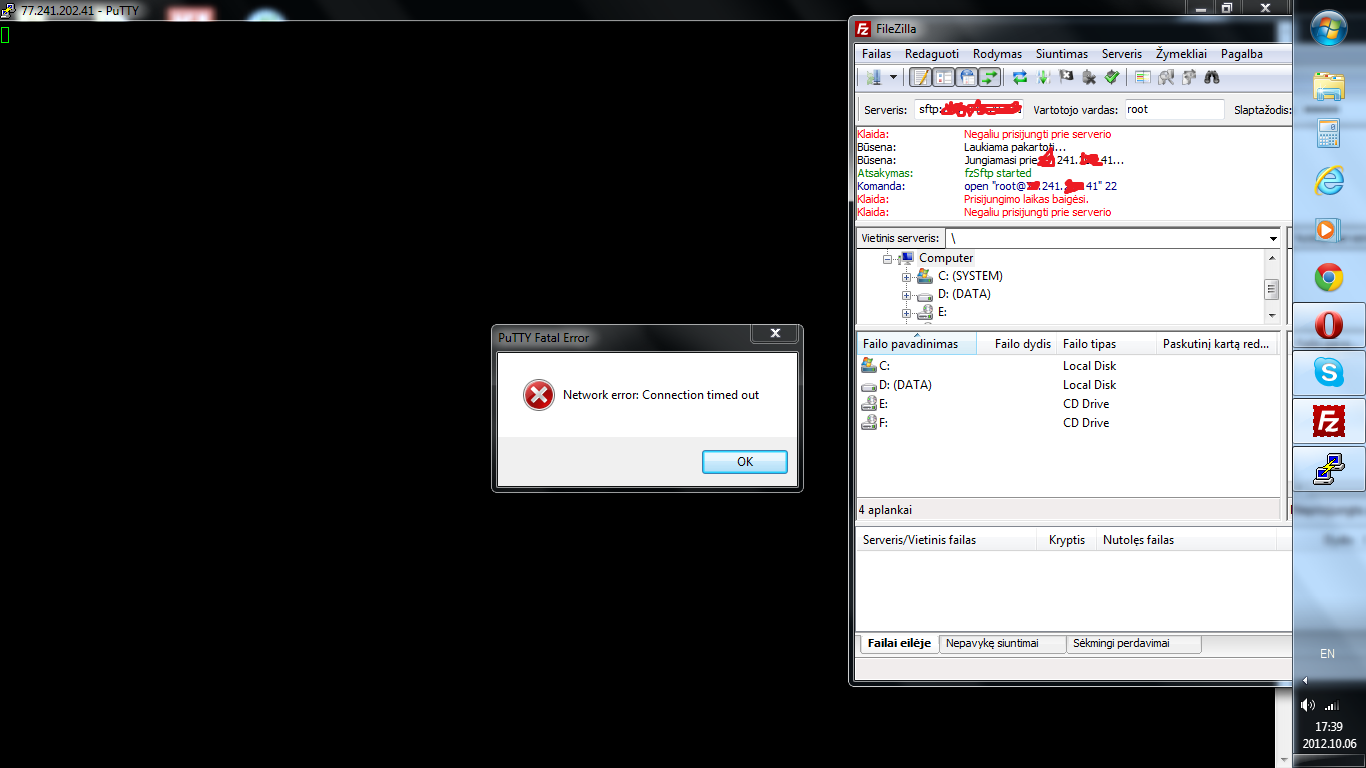The width and height of the screenshot is (1366, 768).
Task: Expand the D: (DATA) tree node
Action: pyautogui.click(x=907, y=295)
